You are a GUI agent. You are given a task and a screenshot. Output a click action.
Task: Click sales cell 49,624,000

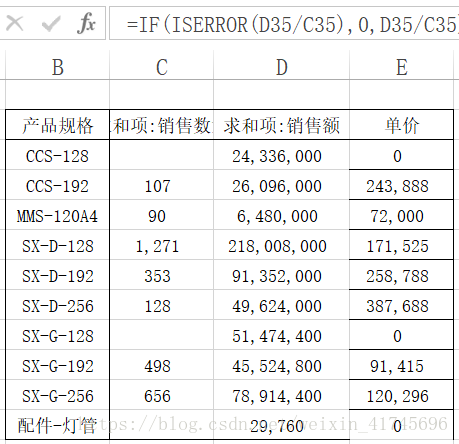click(282, 305)
